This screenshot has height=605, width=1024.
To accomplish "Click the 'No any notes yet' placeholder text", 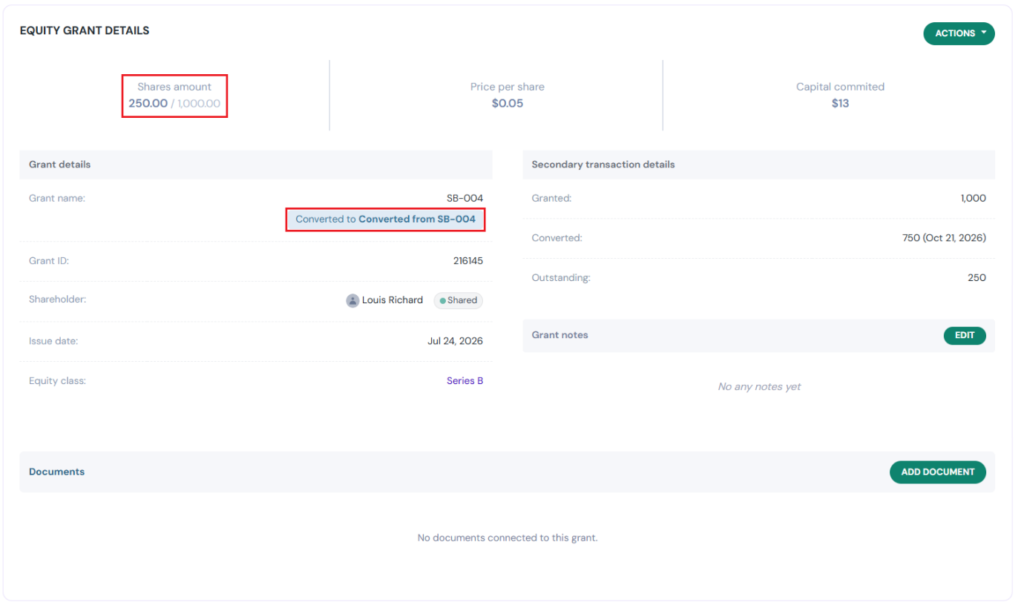I will (x=759, y=387).
